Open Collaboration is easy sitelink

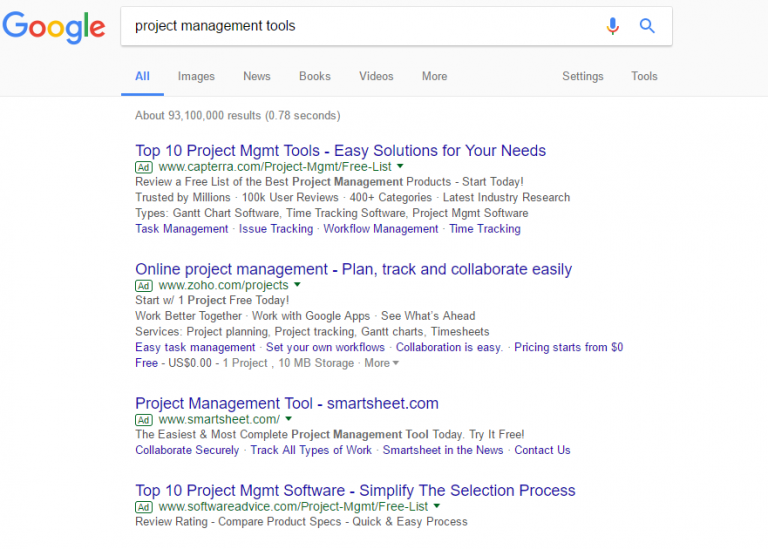[449, 347]
